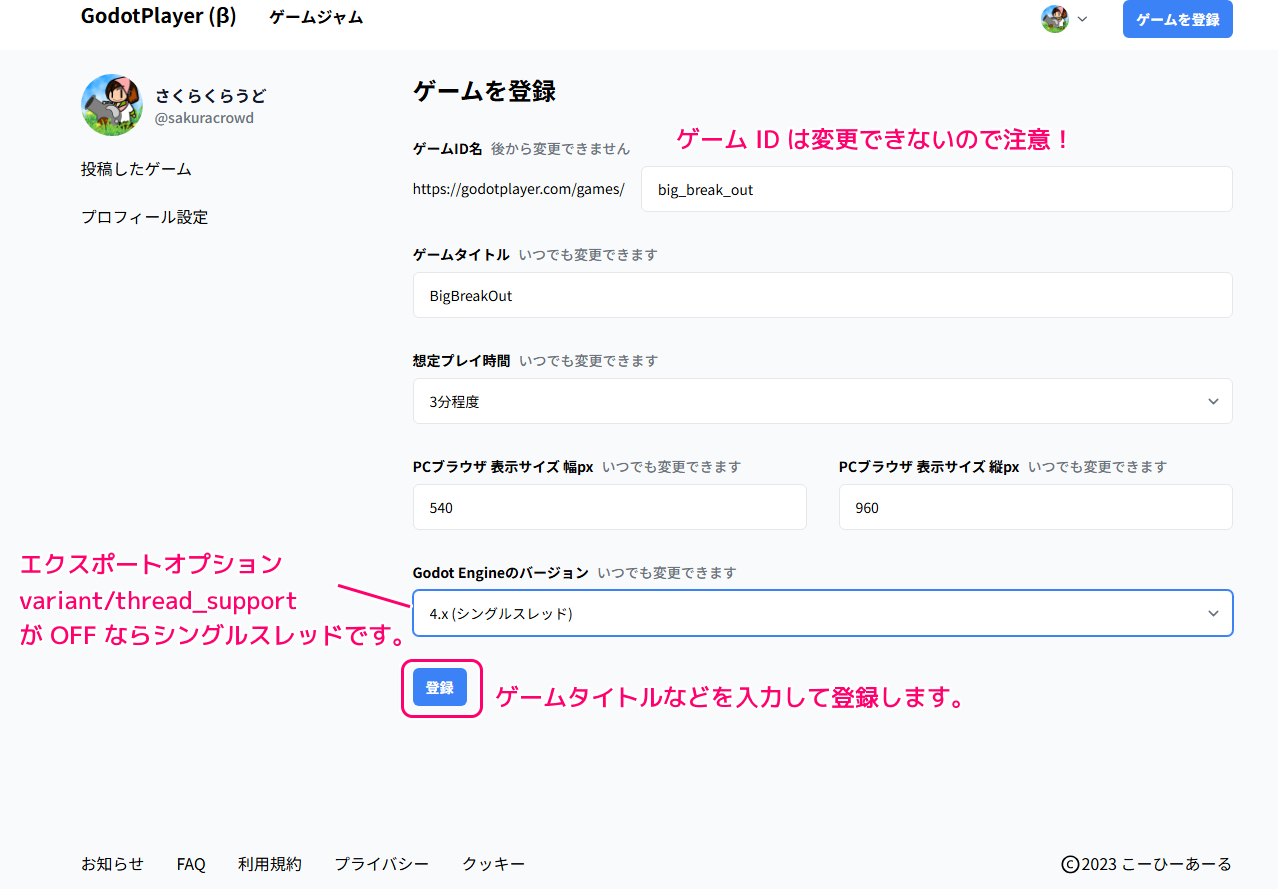Screen dimensions: 1278x889
Task: Focus the game ID field big_break_out
Action: tap(936, 189)
